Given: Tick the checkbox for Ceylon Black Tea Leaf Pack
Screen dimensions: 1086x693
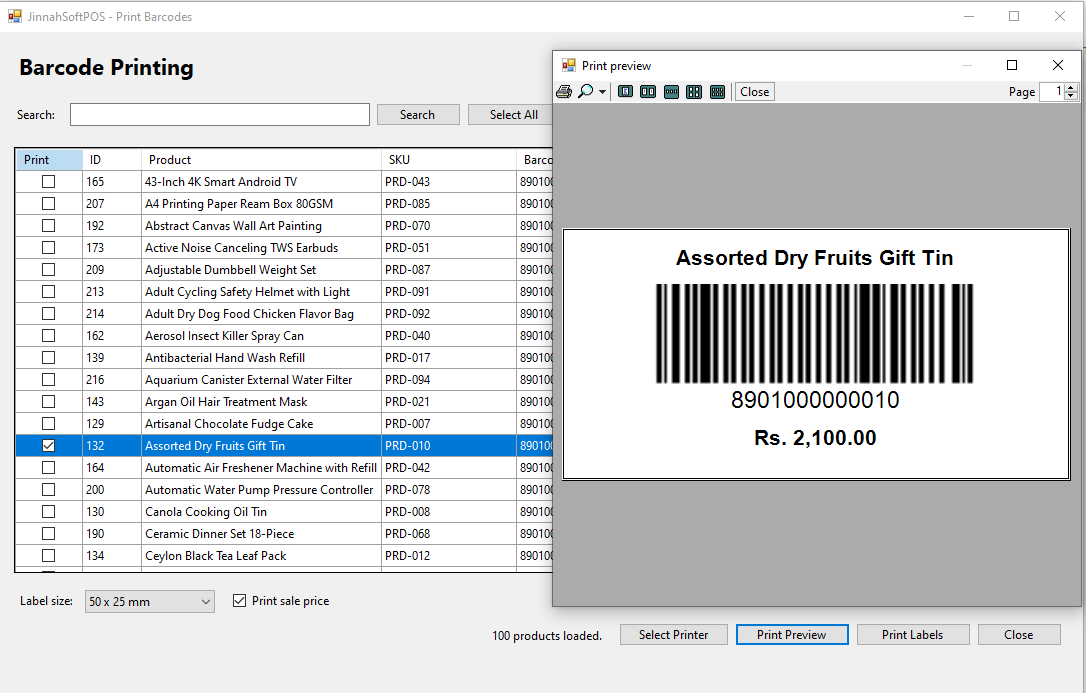Looking at the screenshot, I should [48, 555].
